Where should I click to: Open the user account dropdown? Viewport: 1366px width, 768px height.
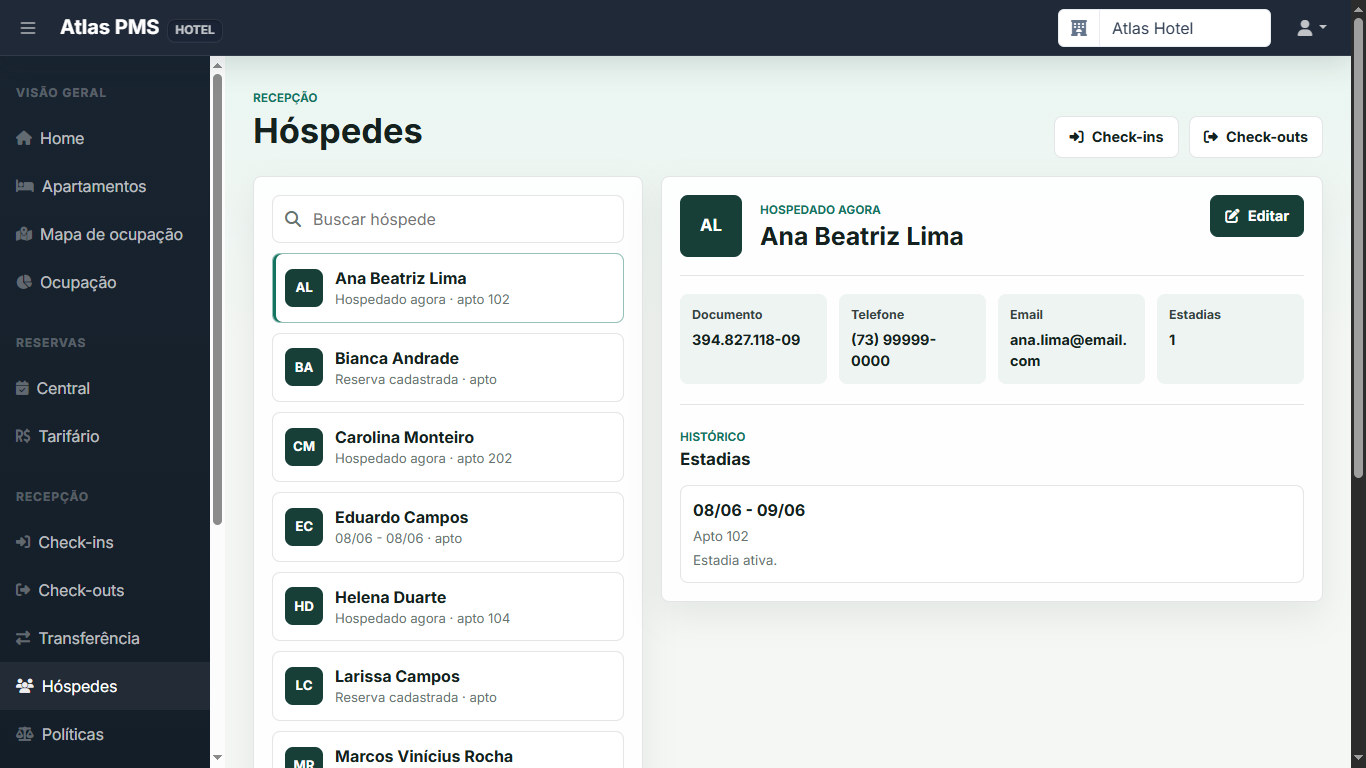tap(1311, 28)
